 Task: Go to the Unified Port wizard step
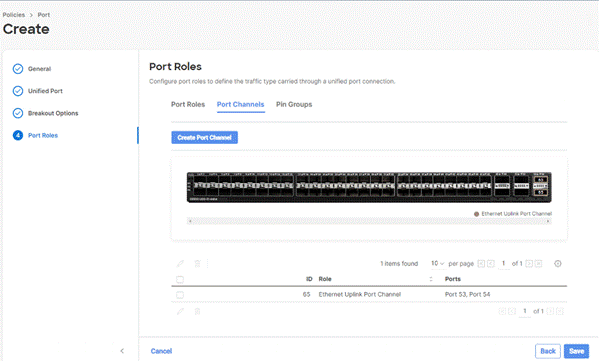[45, 91]
